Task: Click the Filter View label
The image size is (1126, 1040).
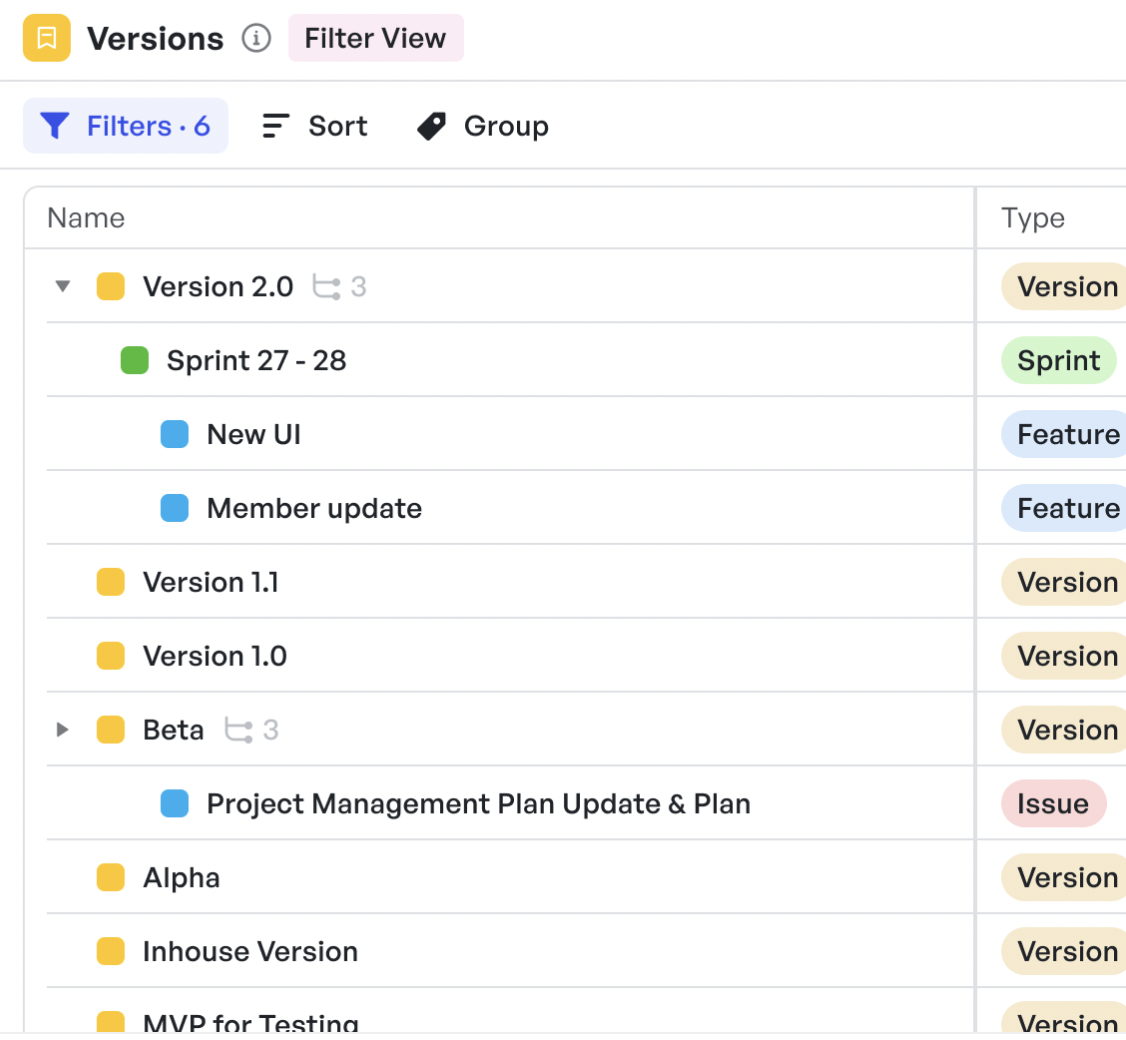Action: point(376,38)
